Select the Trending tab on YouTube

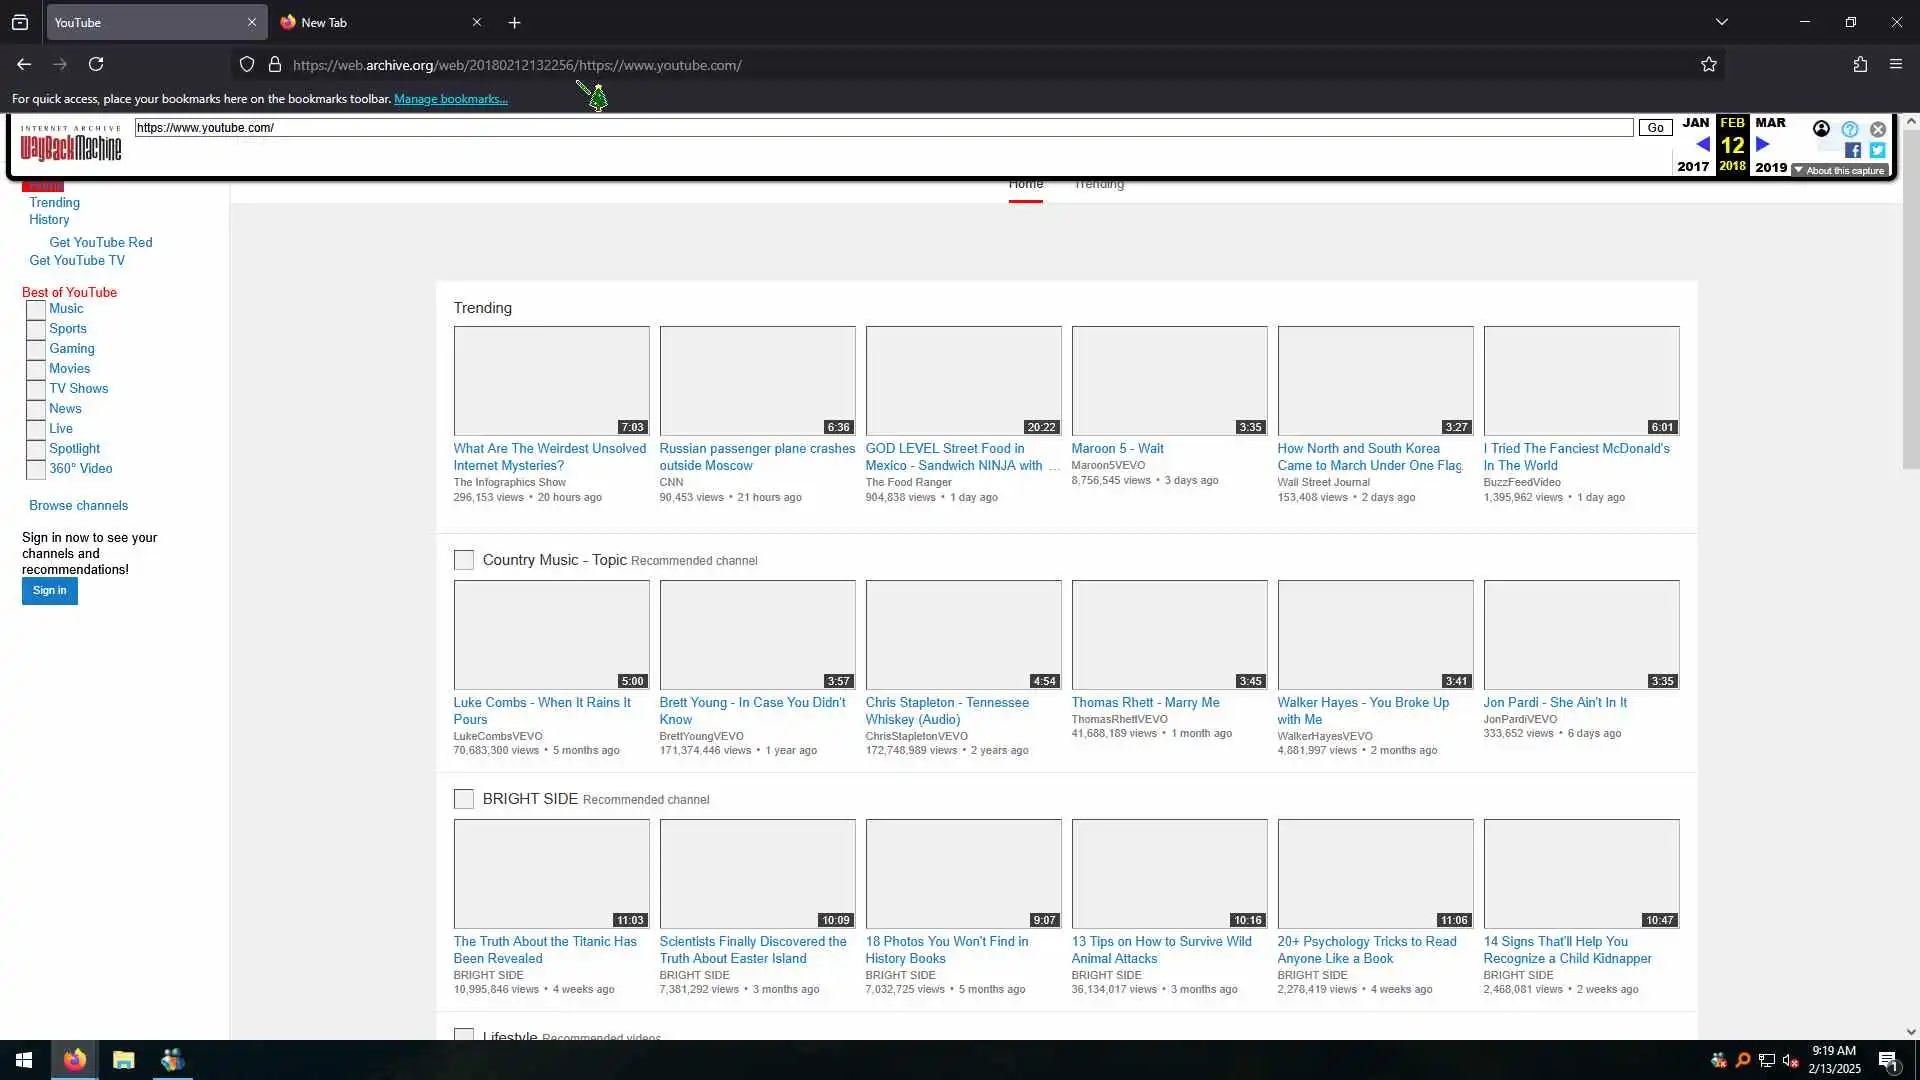pyautogui.click(x=1098, y=185)
